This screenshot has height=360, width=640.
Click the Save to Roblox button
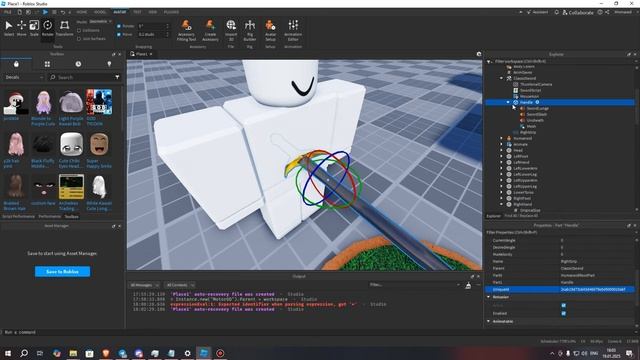62,271
